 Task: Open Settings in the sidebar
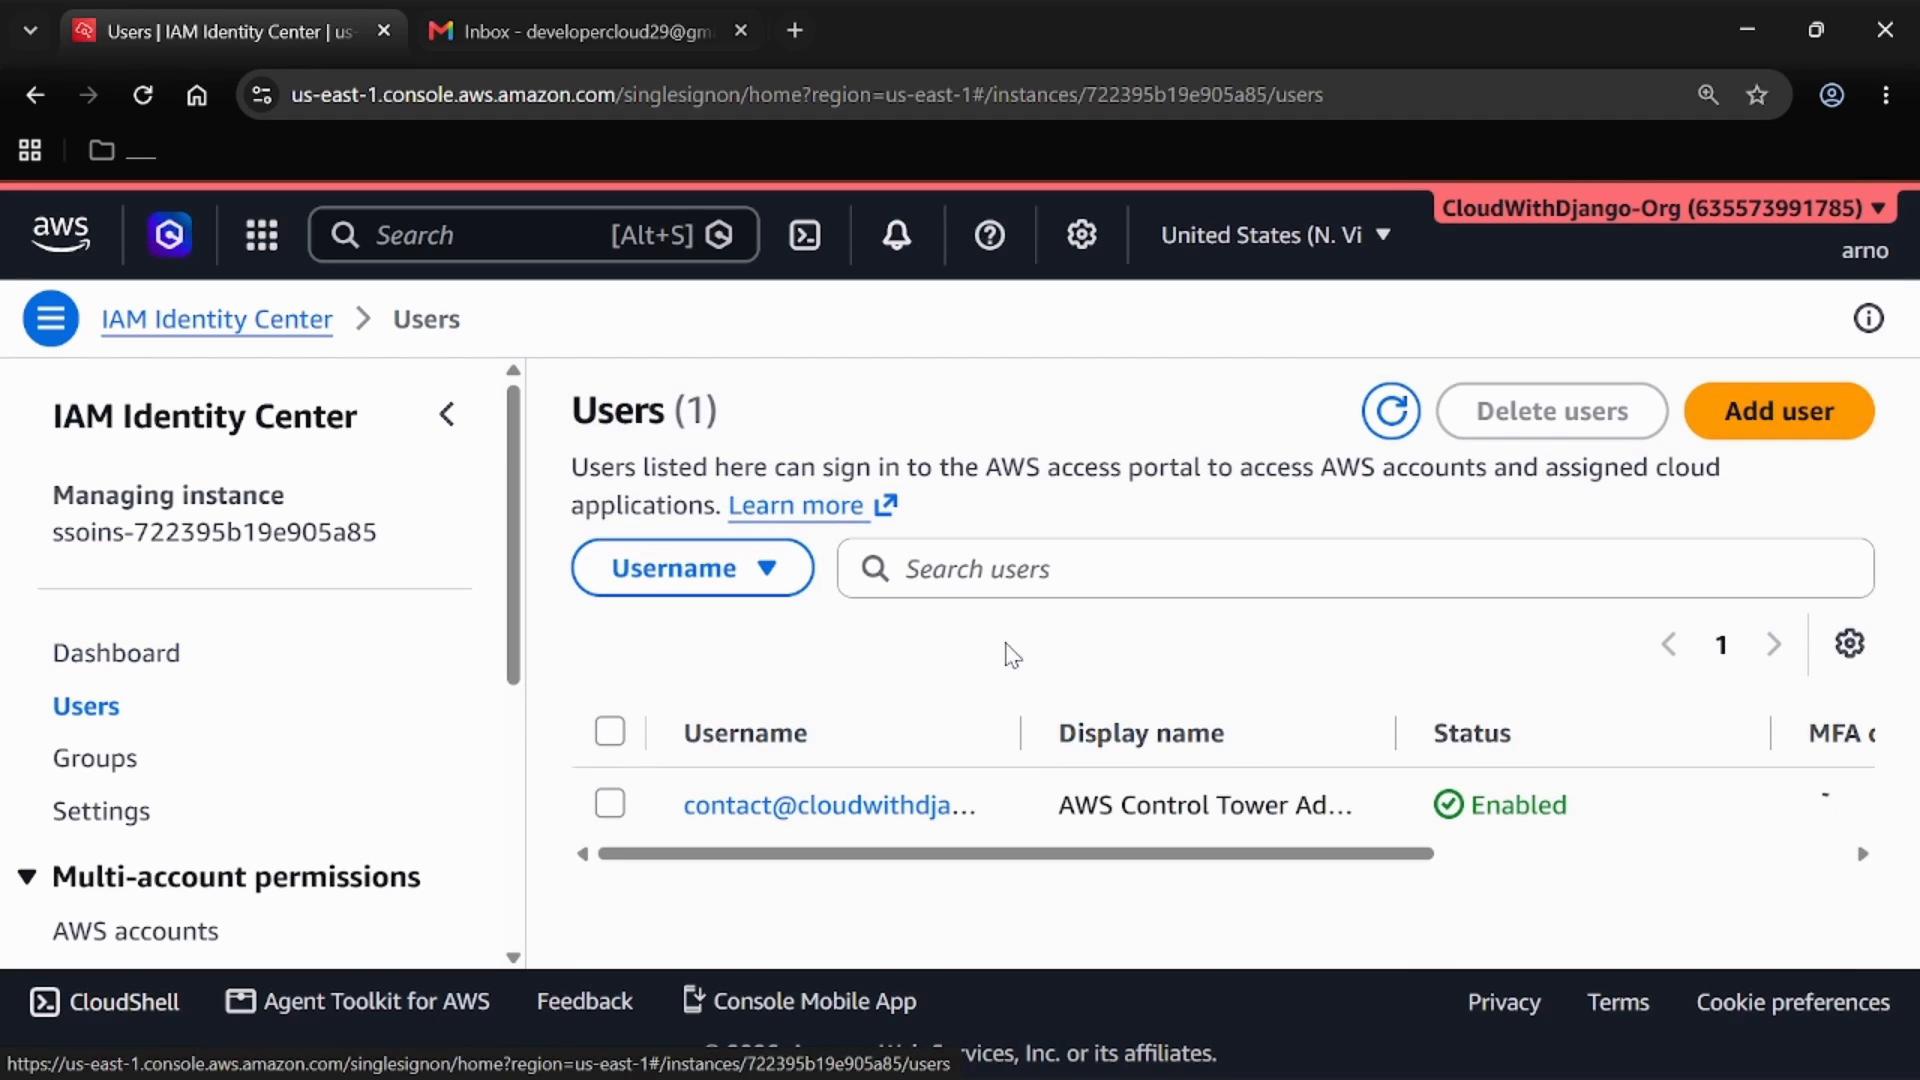point(101,811)
